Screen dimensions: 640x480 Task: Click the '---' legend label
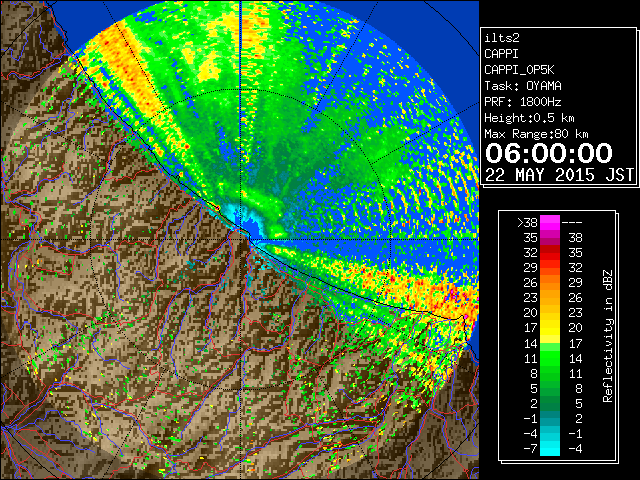[x=572, y=223]
